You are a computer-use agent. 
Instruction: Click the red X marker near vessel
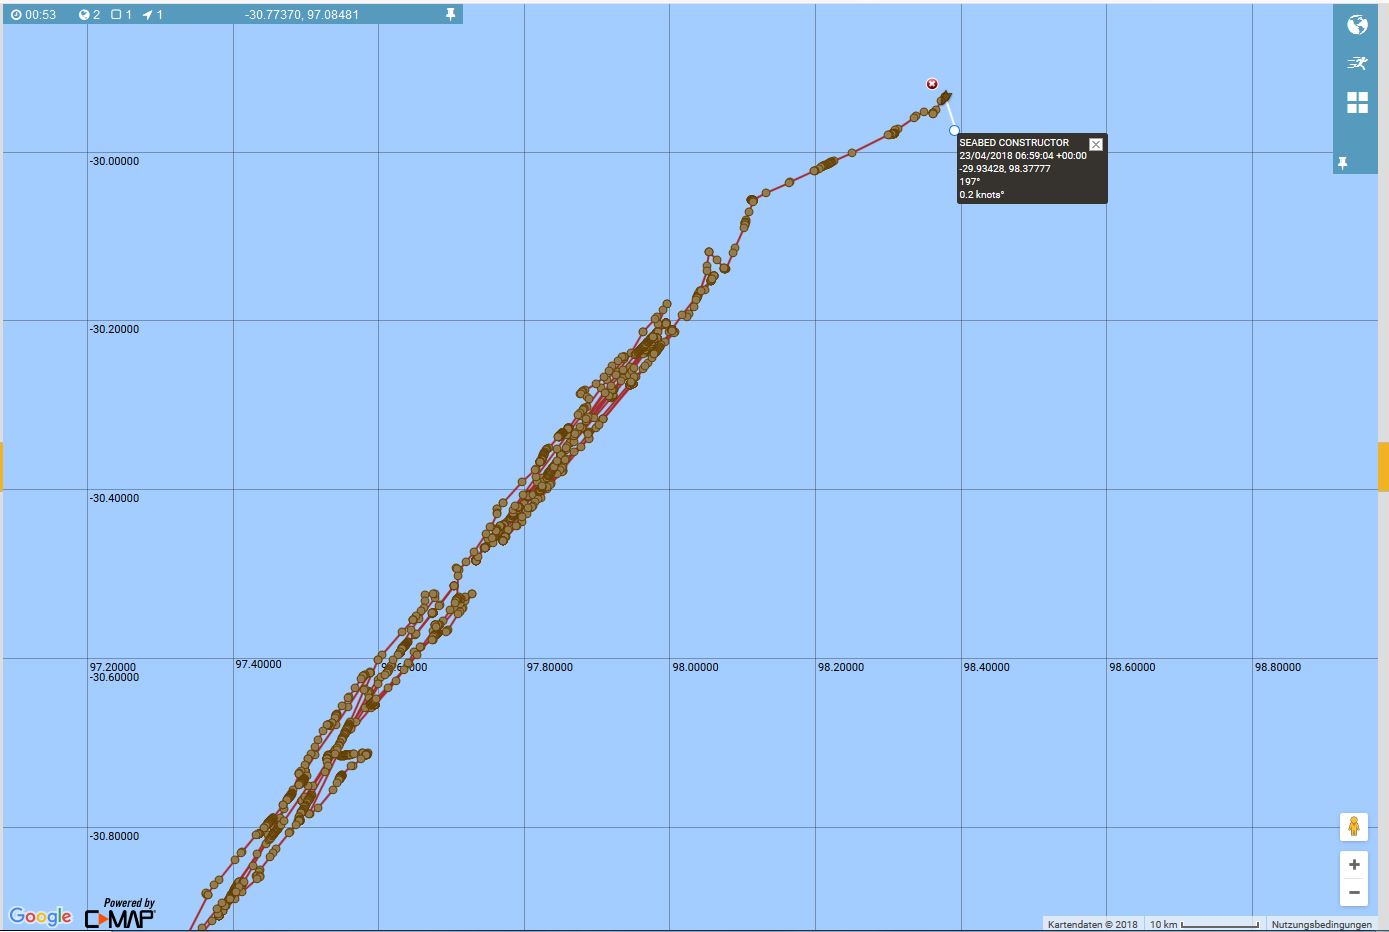(932, 84)
